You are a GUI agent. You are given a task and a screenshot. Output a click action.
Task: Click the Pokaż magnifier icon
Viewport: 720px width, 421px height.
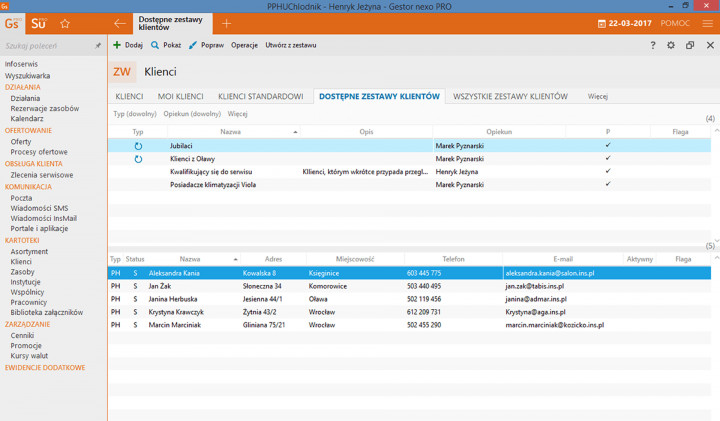coord(155,45)
